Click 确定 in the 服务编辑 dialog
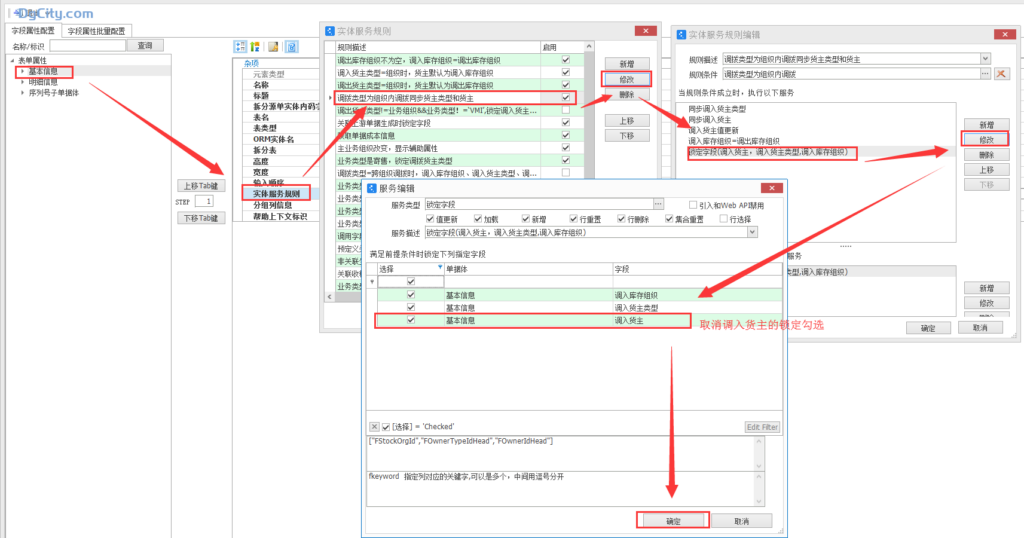1024x538 pixels. [x=672, y=521]
